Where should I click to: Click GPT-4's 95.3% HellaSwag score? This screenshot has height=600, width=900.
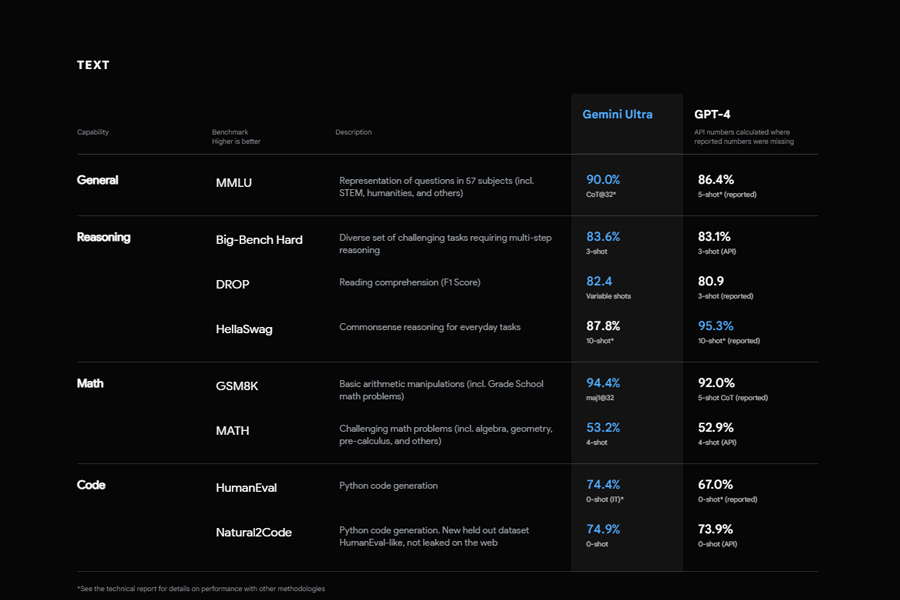click(x=715, y=326)
